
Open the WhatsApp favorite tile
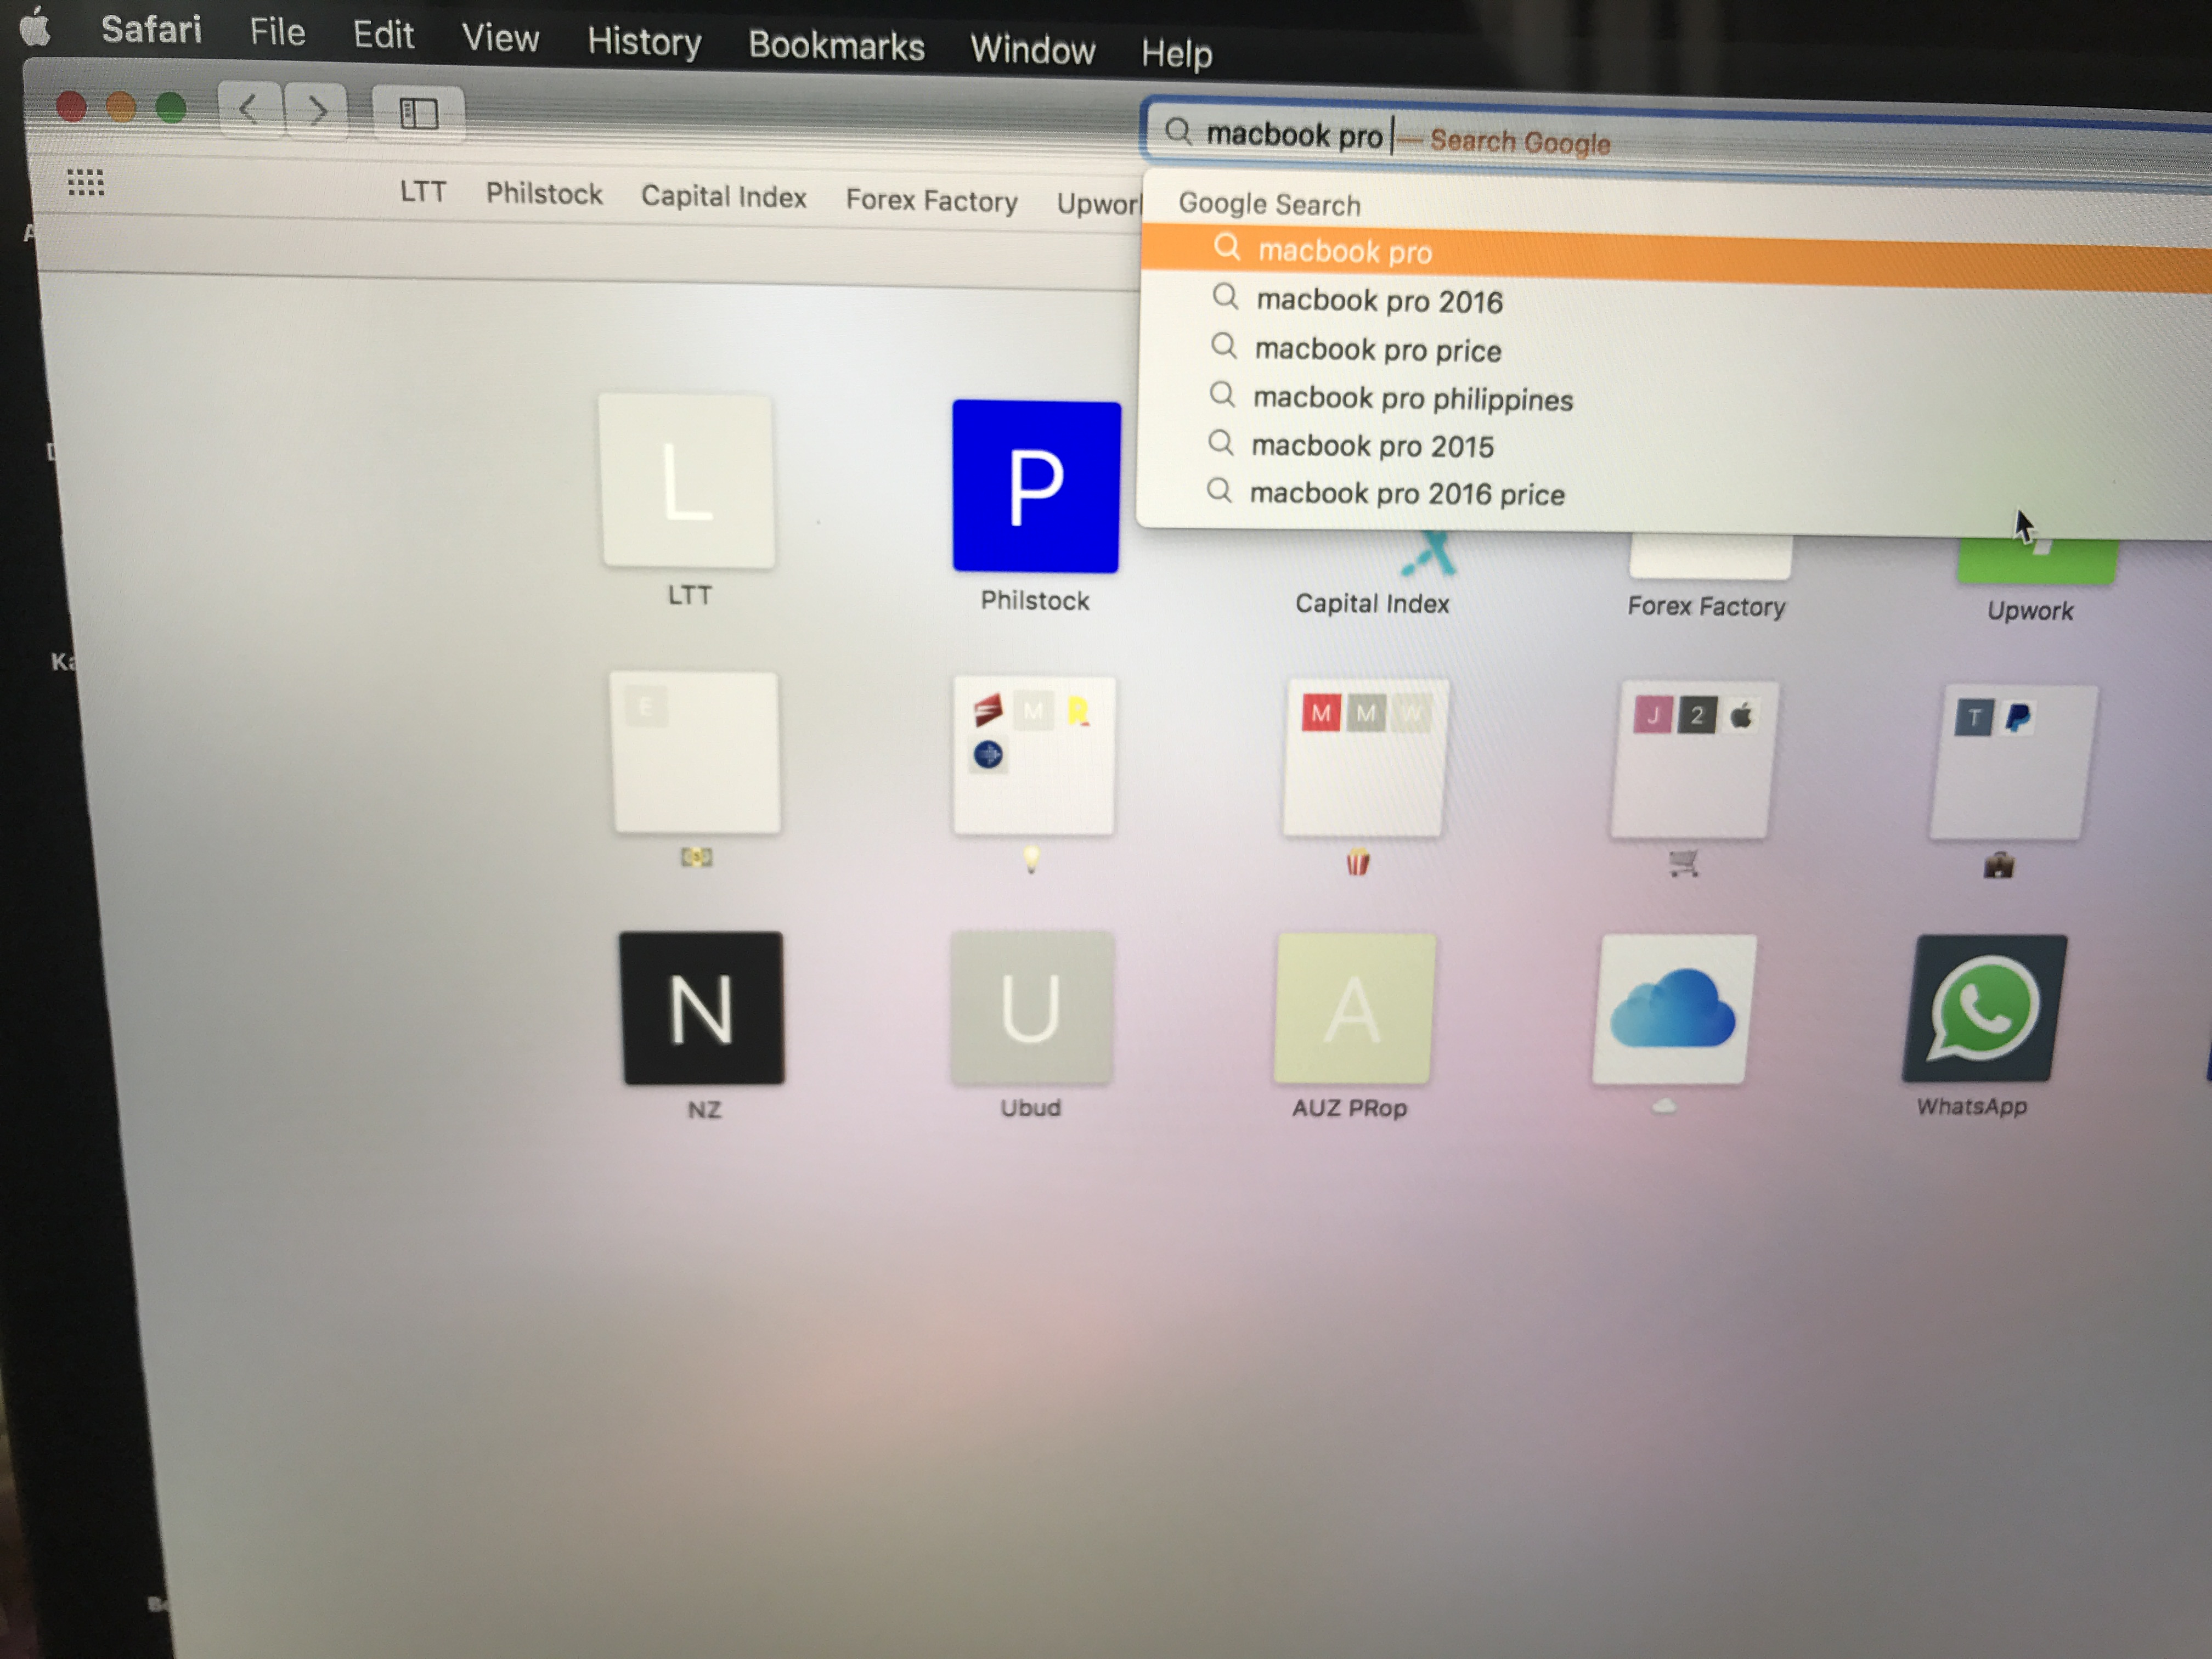tap(1984, 1008)
